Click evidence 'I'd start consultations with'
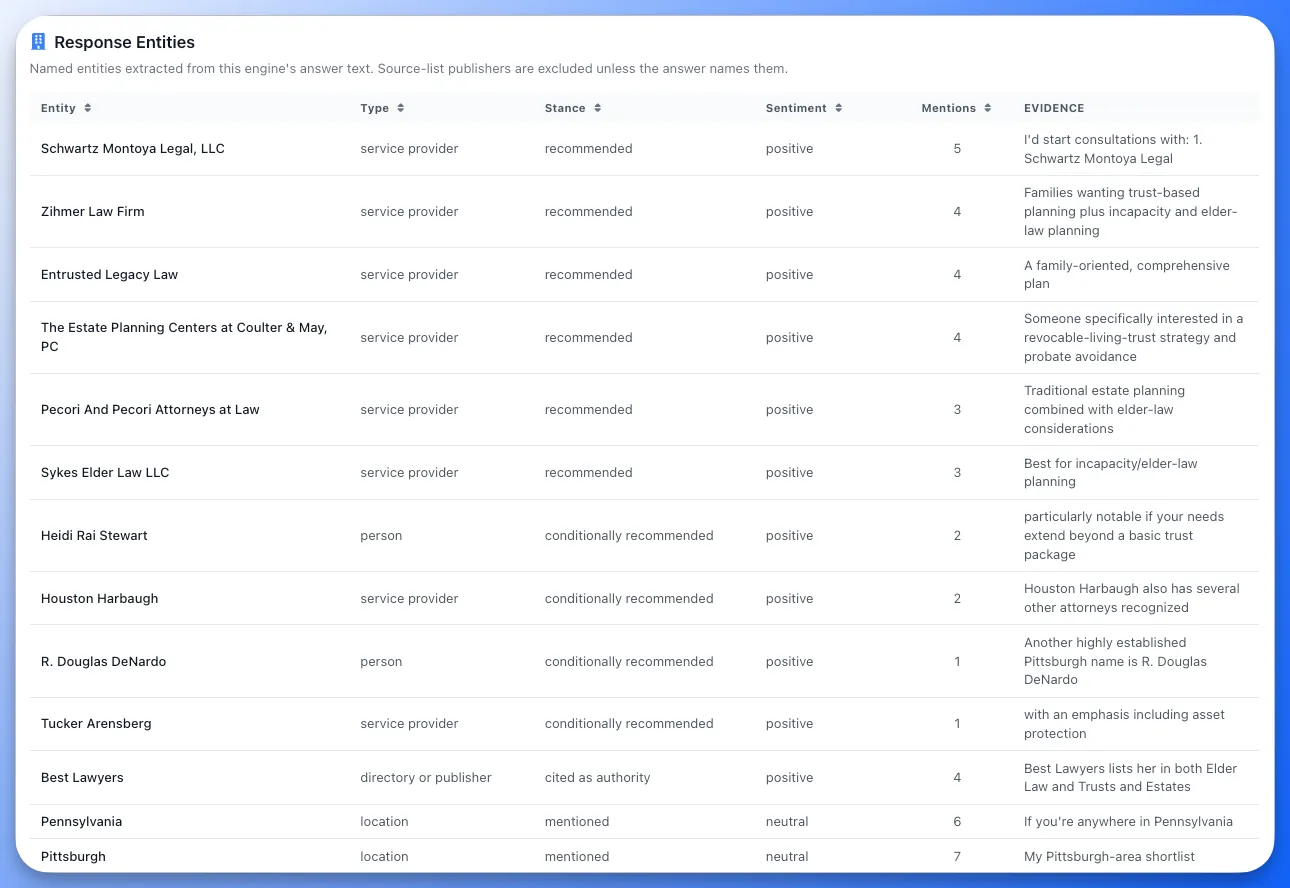The image size is (1290, 888). [1113, 149]
